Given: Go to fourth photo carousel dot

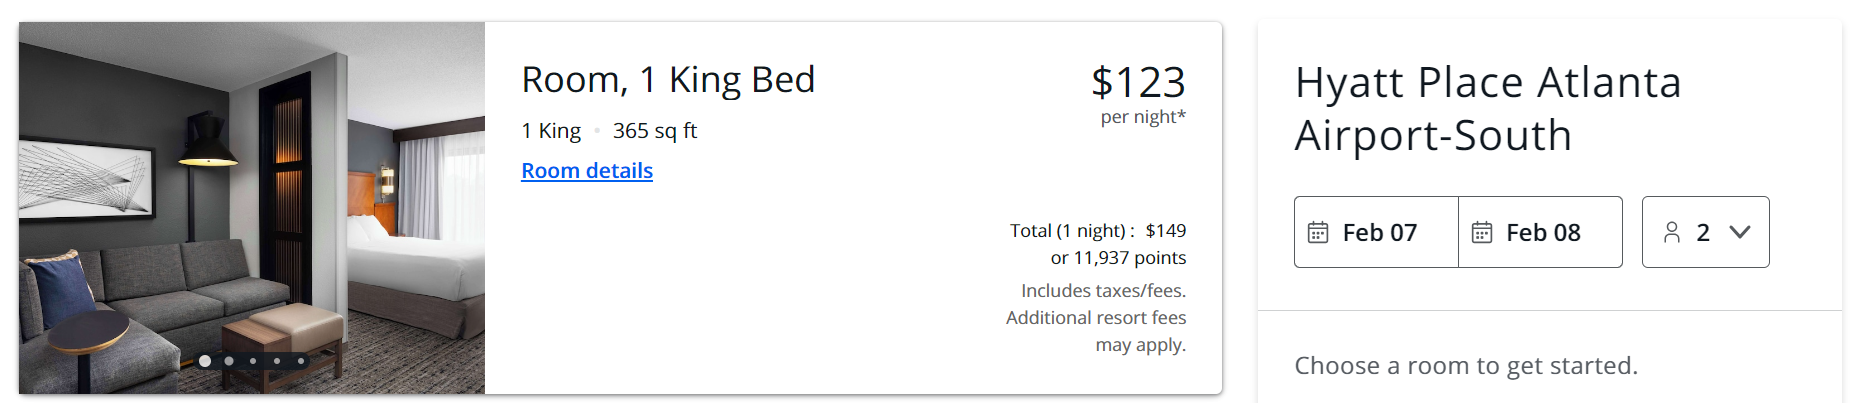Looking at the screenshot, I should tap(277, 361).
